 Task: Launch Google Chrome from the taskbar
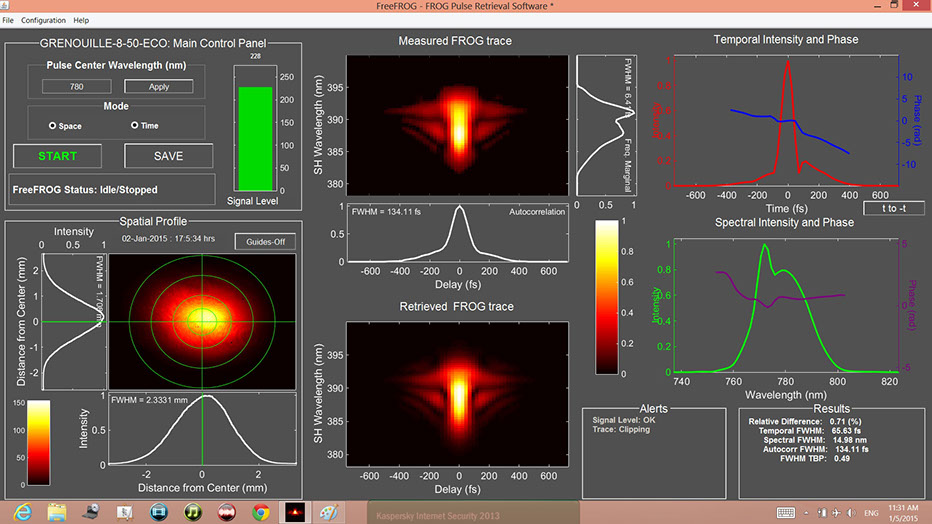click(260, 511)
